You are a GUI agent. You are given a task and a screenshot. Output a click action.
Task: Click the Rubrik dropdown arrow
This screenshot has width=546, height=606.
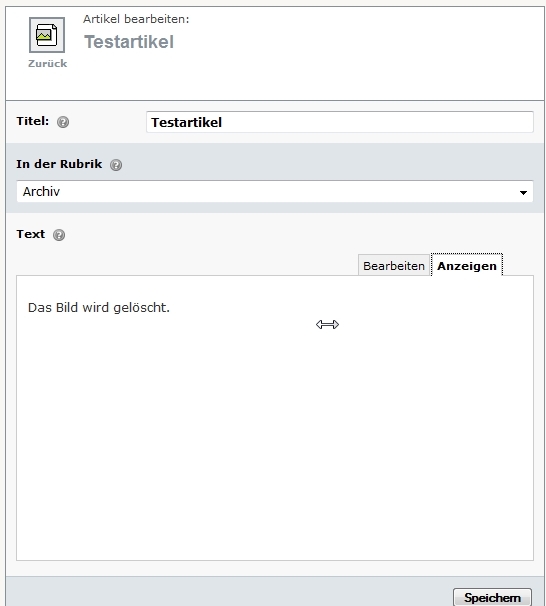tap(523, 192)
